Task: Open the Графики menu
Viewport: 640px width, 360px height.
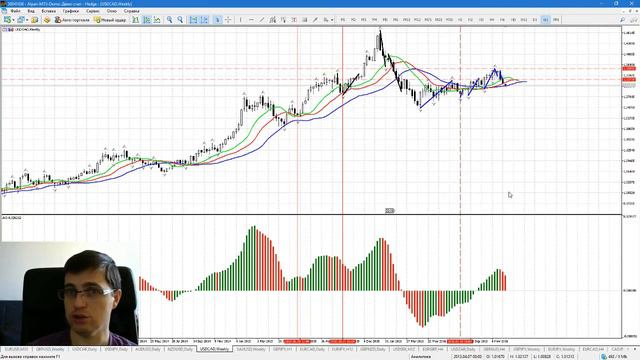Action: click(x=71, y=11)
